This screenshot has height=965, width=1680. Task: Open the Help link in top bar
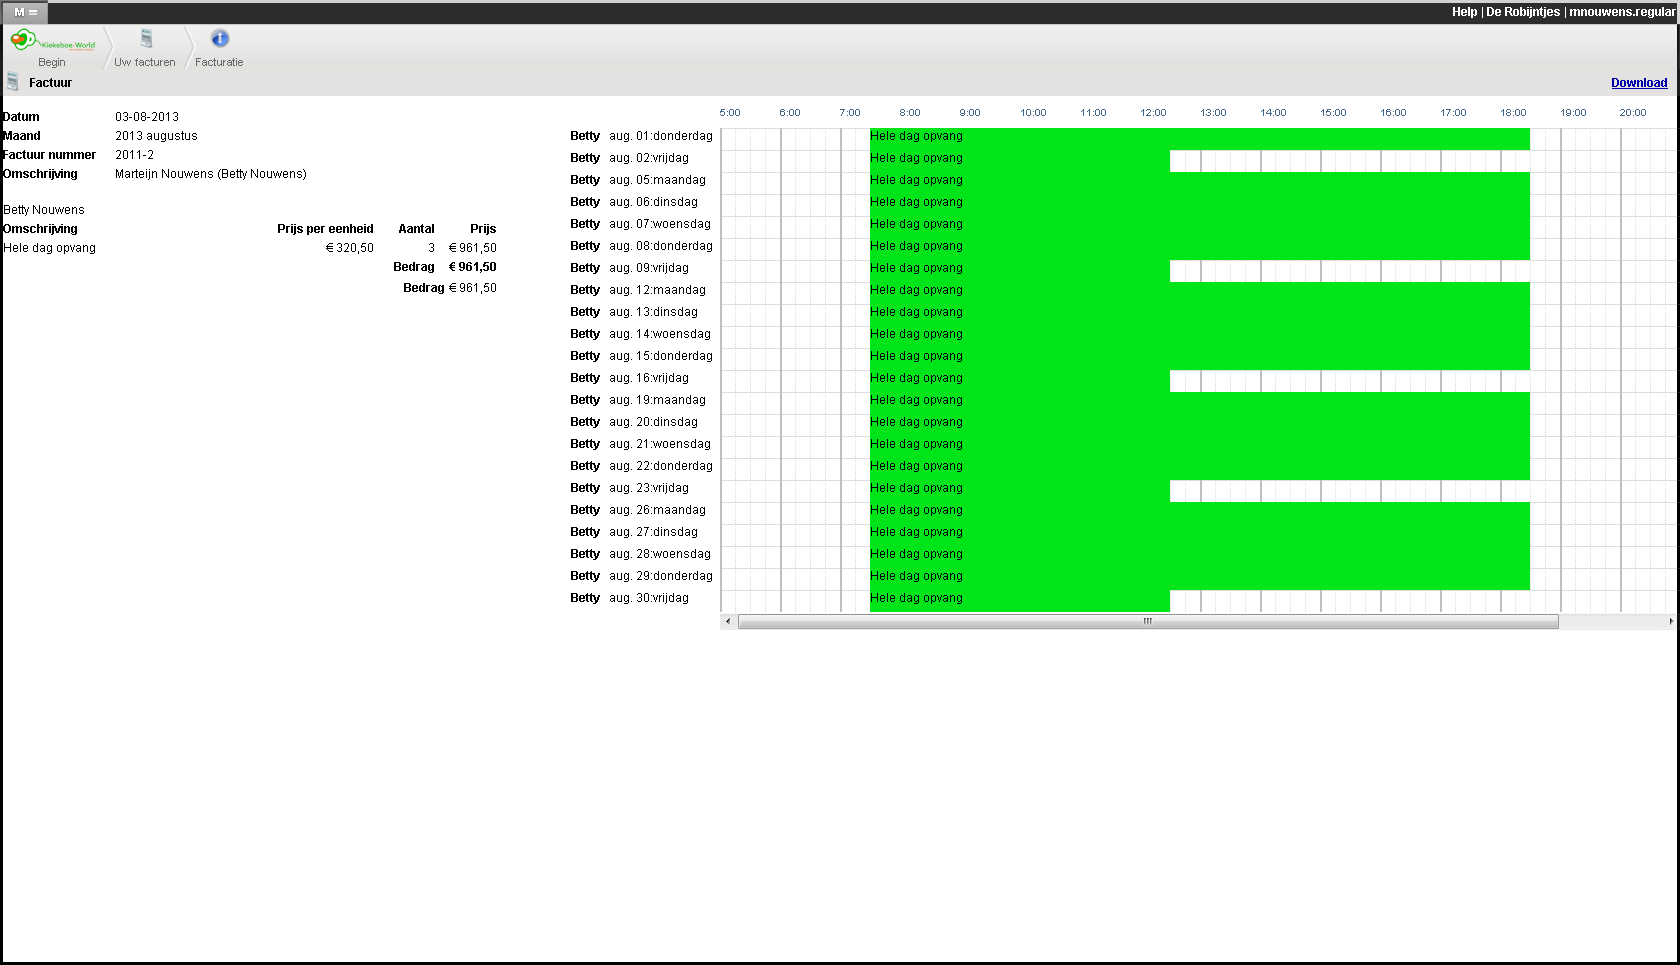tap(1464, 12)
